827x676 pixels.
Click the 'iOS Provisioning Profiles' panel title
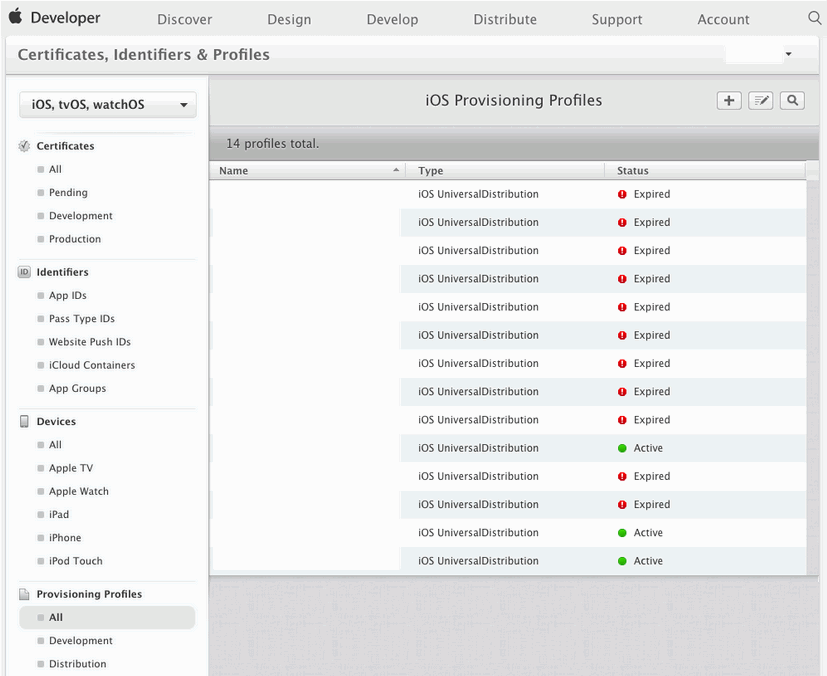pyautogui.click(x=514, y=100)
